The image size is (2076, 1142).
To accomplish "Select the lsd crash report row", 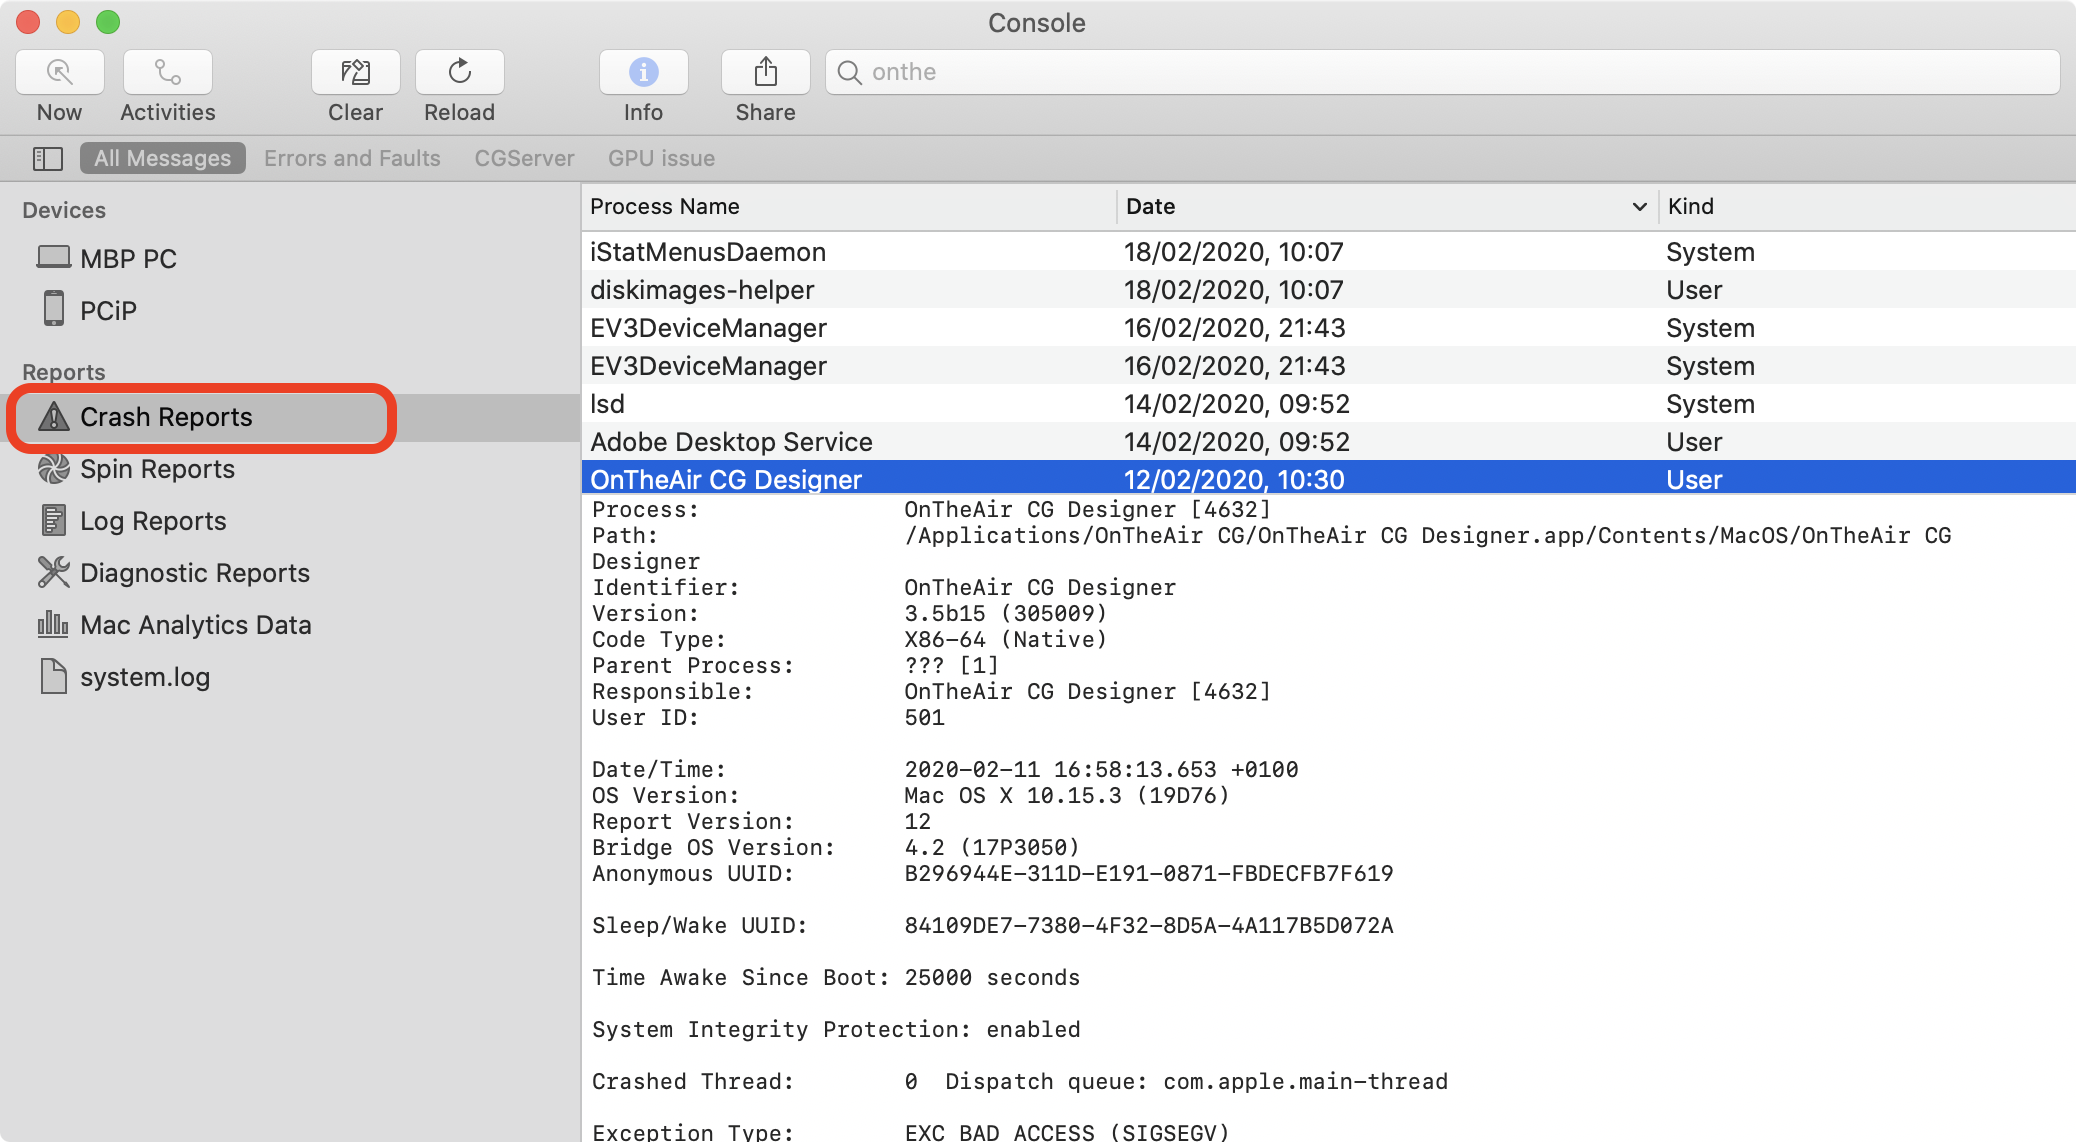I will point(1329,404).
